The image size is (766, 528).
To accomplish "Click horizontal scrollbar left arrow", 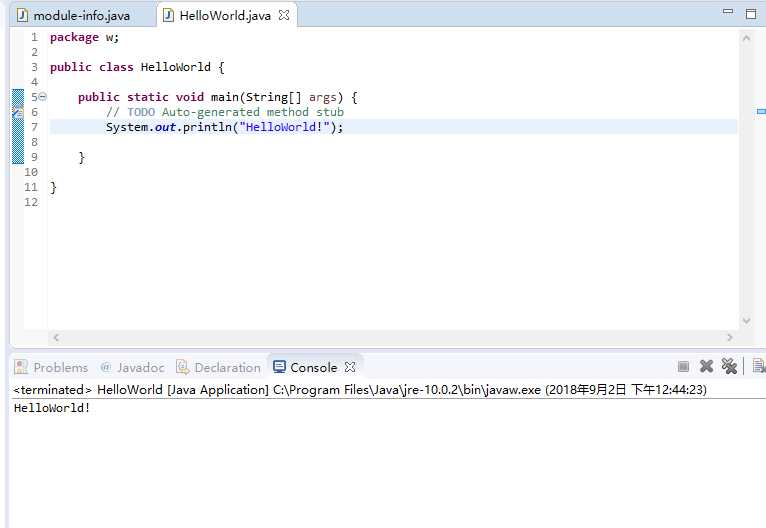I will (x=56, y=337).
